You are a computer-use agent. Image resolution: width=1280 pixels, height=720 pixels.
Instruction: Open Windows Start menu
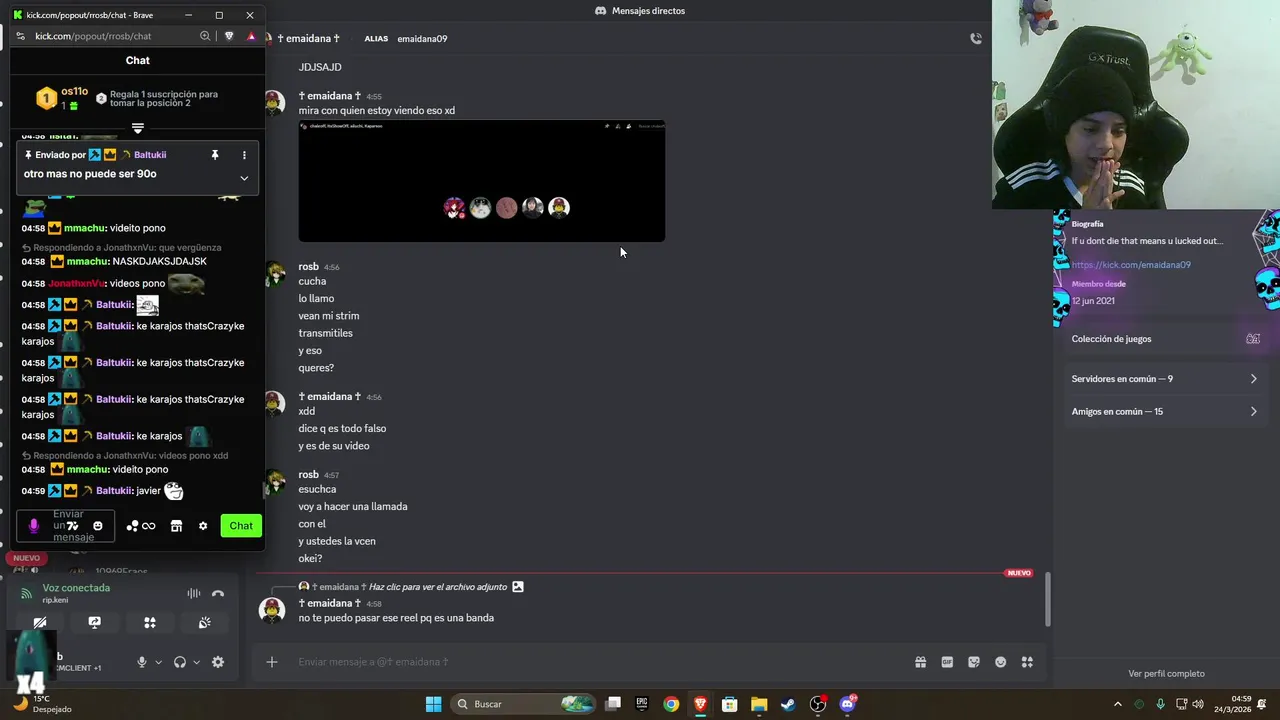pyautogui.click(x=433, y=704)
